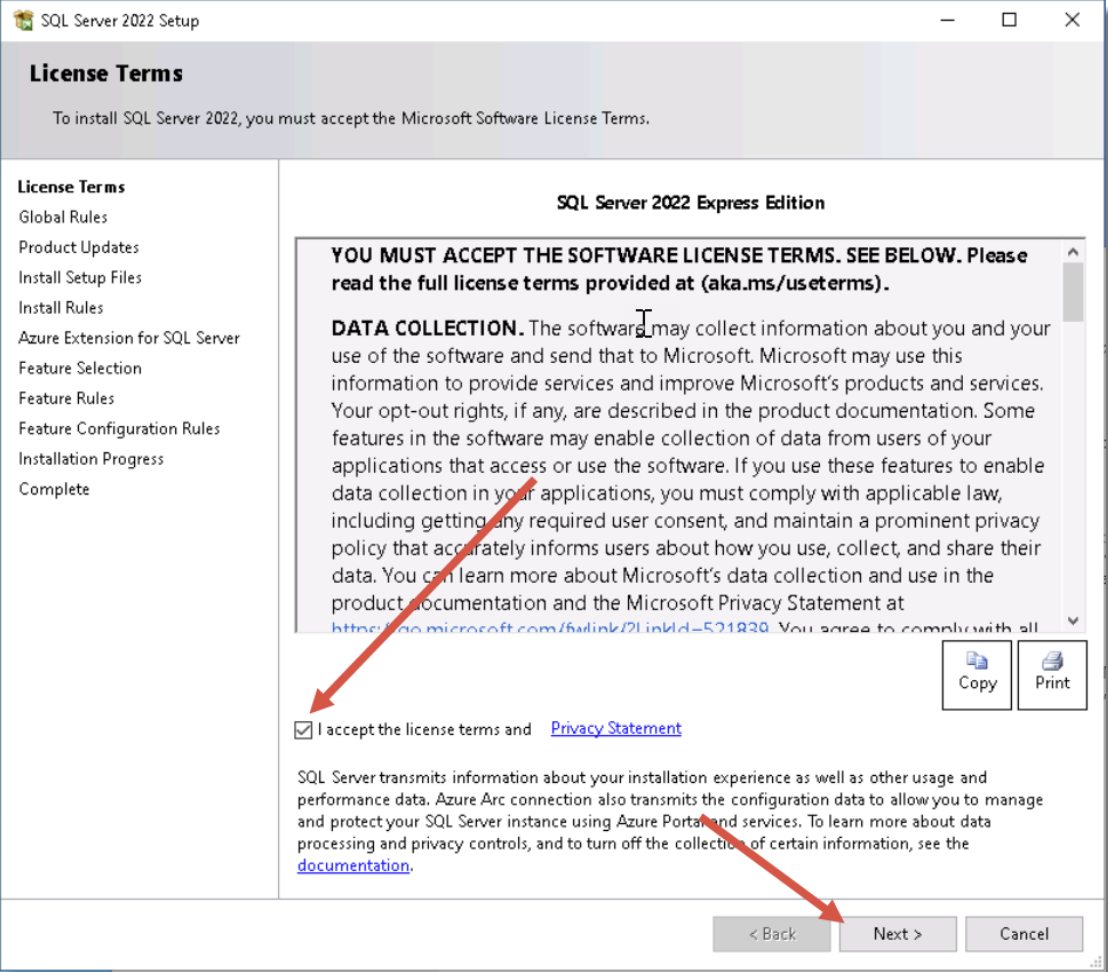This screenshot has width=1108, height=972.
Task: Click the license text scrollbar thumb
Action: [1073, 292]
